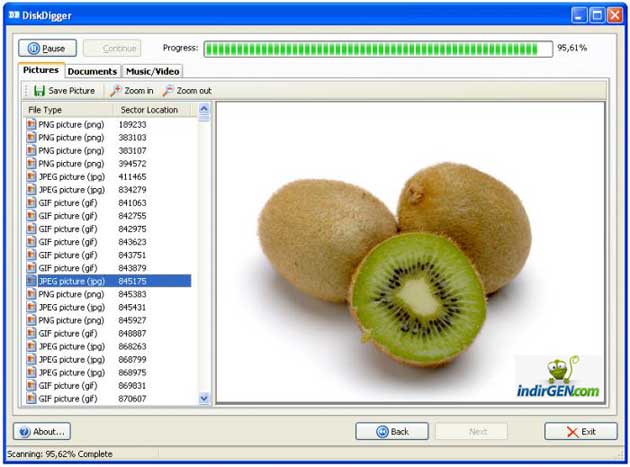Select GIF icon at sector 870607

31,399
